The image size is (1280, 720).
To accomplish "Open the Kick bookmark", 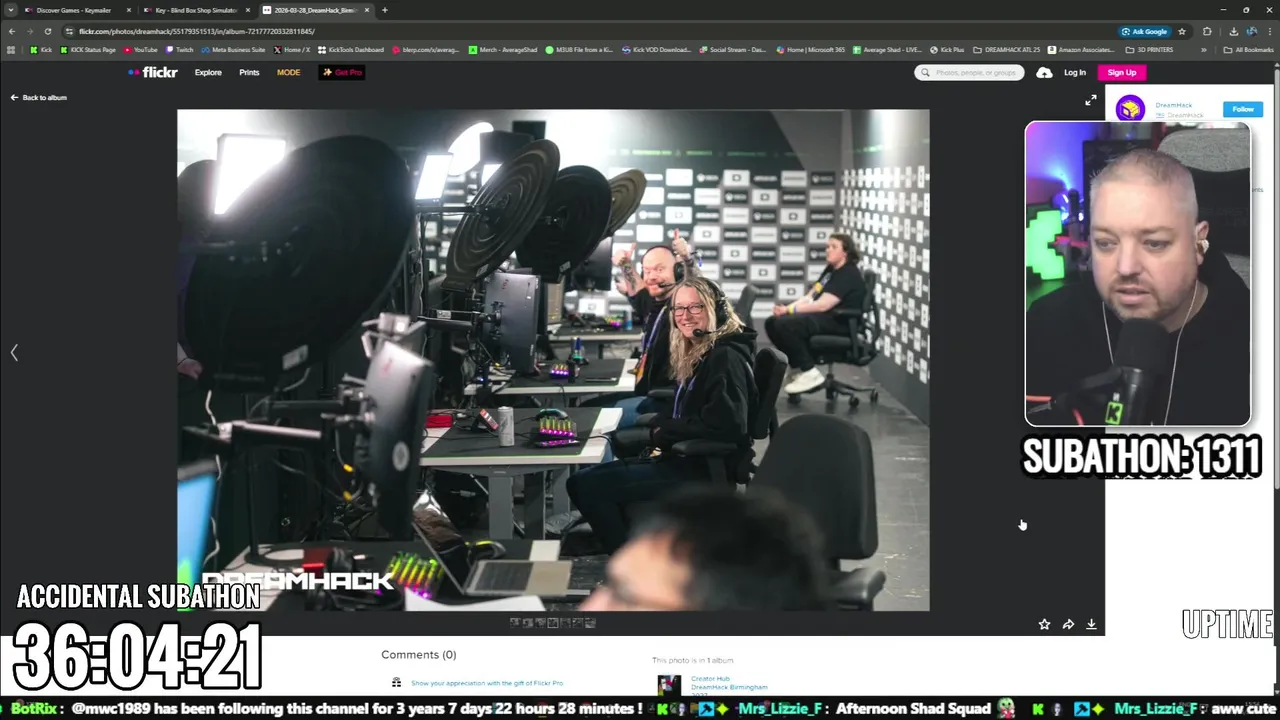I will click(x=41, y=49).
